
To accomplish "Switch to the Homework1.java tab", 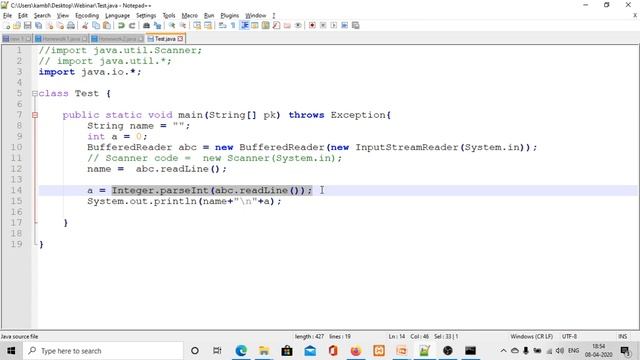I will tap(61, 39).
